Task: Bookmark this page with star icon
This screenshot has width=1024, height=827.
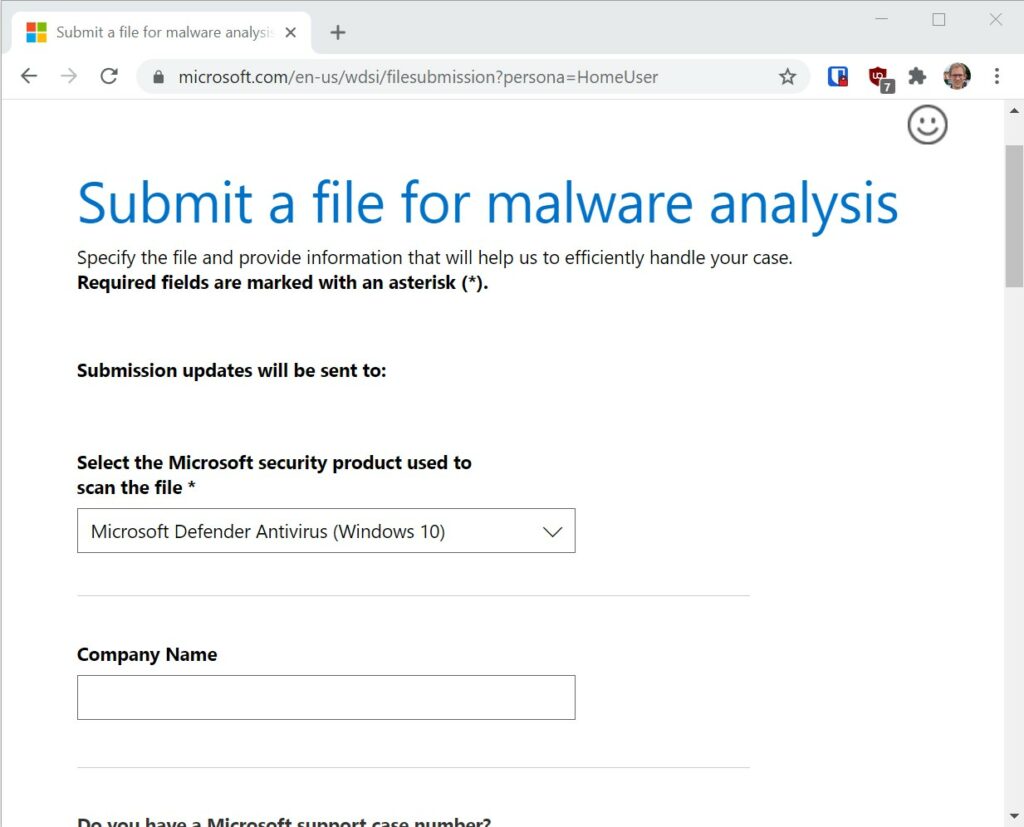Action: point(787,77)
